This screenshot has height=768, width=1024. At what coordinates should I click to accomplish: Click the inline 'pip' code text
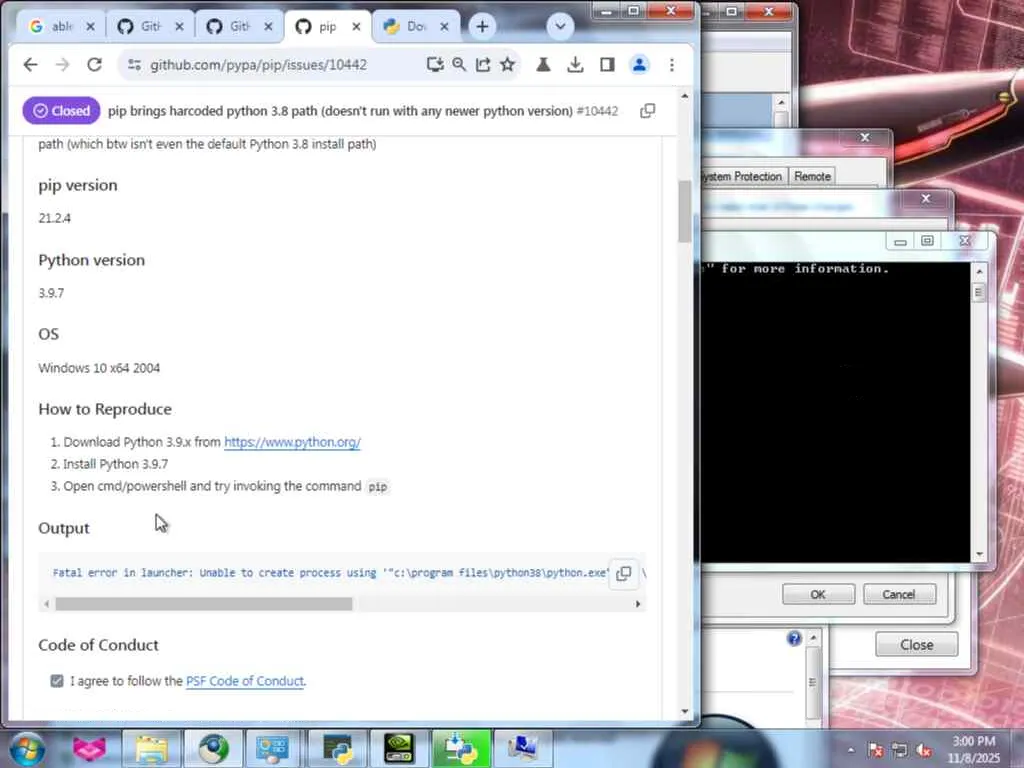[x=377, y=487]
